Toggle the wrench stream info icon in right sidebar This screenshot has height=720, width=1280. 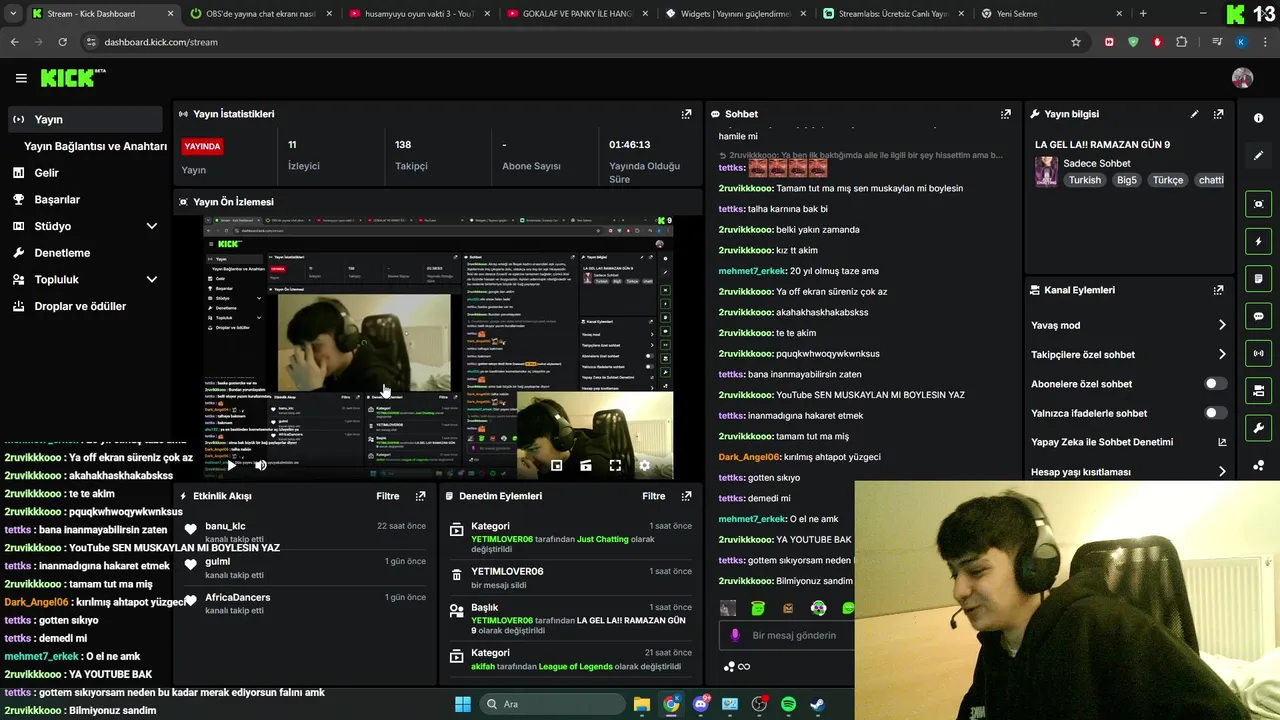tap(1258, 428)
